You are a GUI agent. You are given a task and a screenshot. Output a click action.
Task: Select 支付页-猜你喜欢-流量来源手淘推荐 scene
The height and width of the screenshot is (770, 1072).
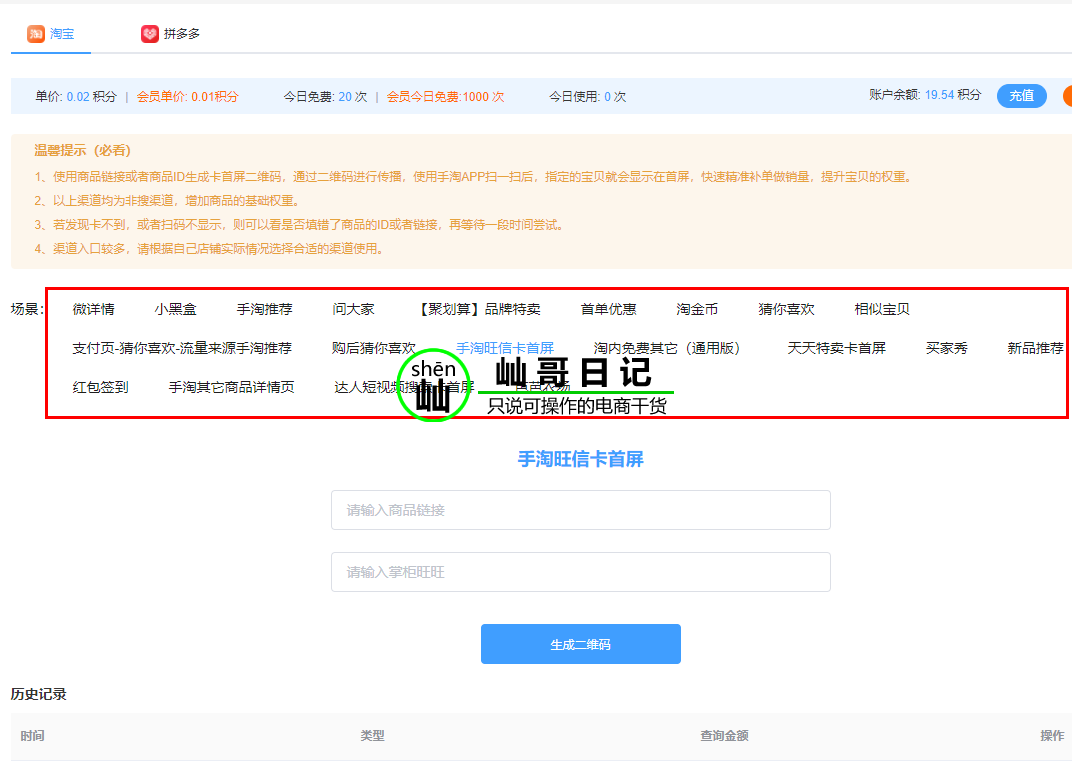point(182,348)
